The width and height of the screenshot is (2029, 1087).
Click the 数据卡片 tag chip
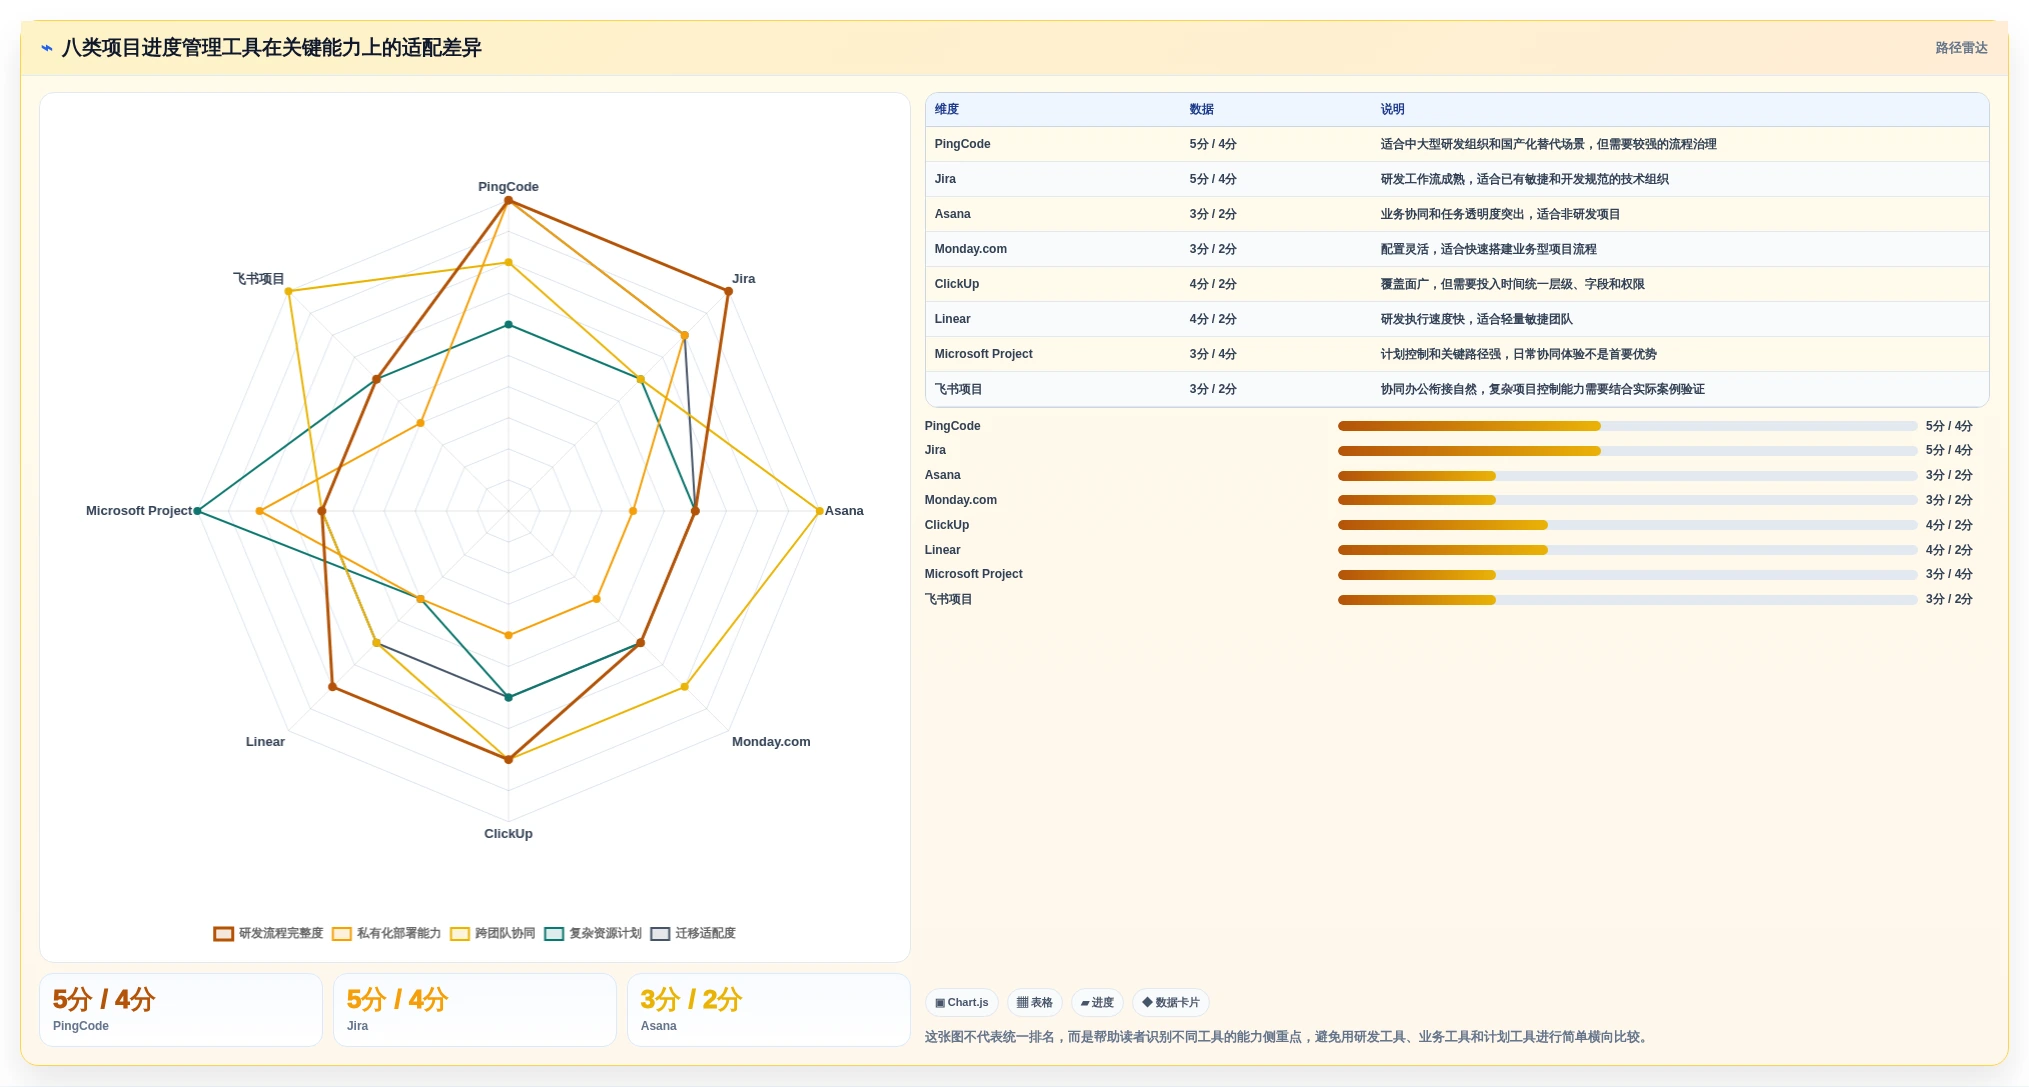click(1171, 1003)
